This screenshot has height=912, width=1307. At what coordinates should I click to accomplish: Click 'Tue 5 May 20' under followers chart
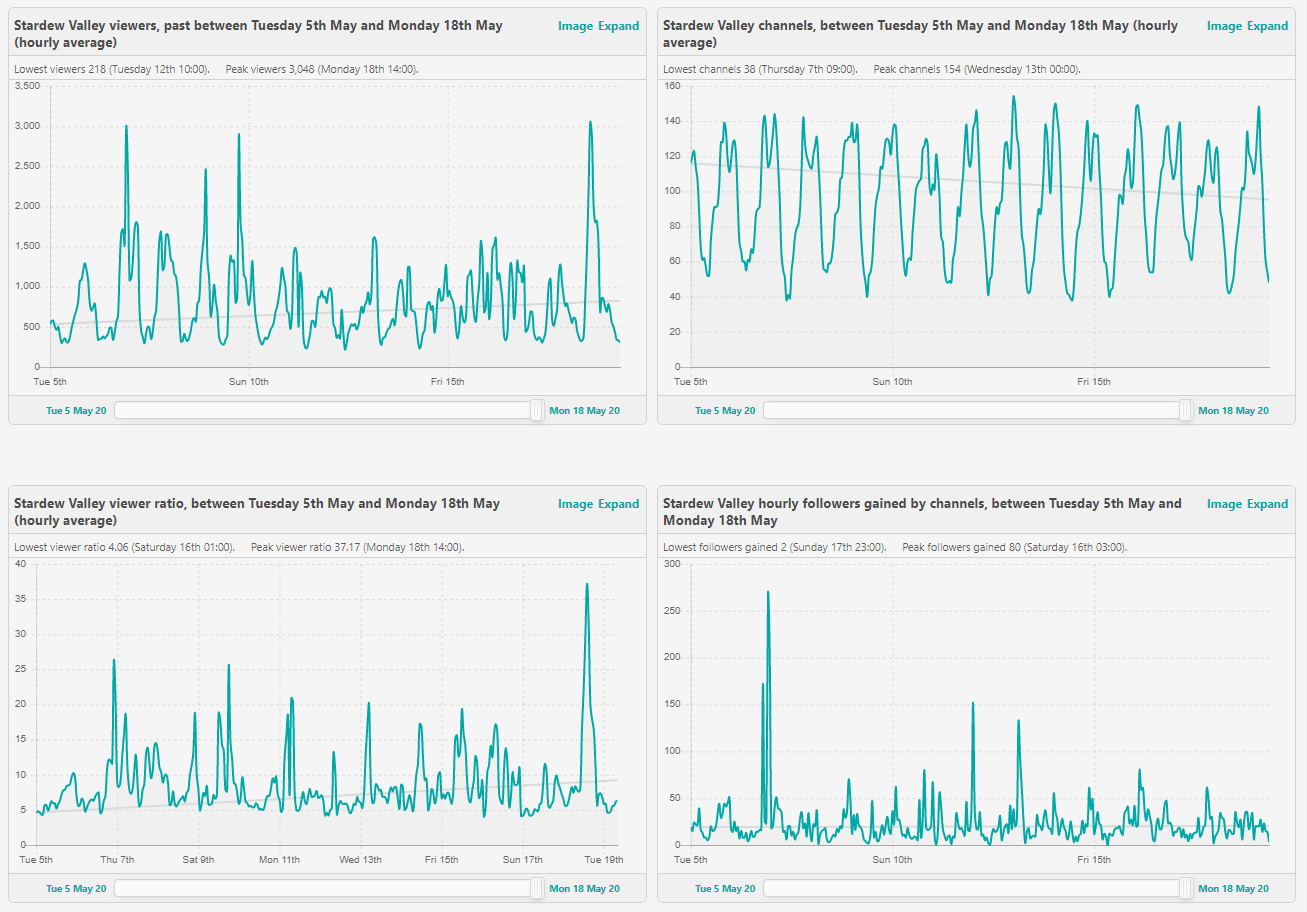click(x=725, y=889)
